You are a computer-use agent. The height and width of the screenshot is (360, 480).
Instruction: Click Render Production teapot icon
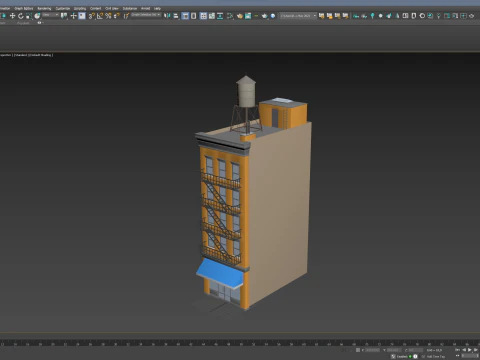[x=265, y=16]
